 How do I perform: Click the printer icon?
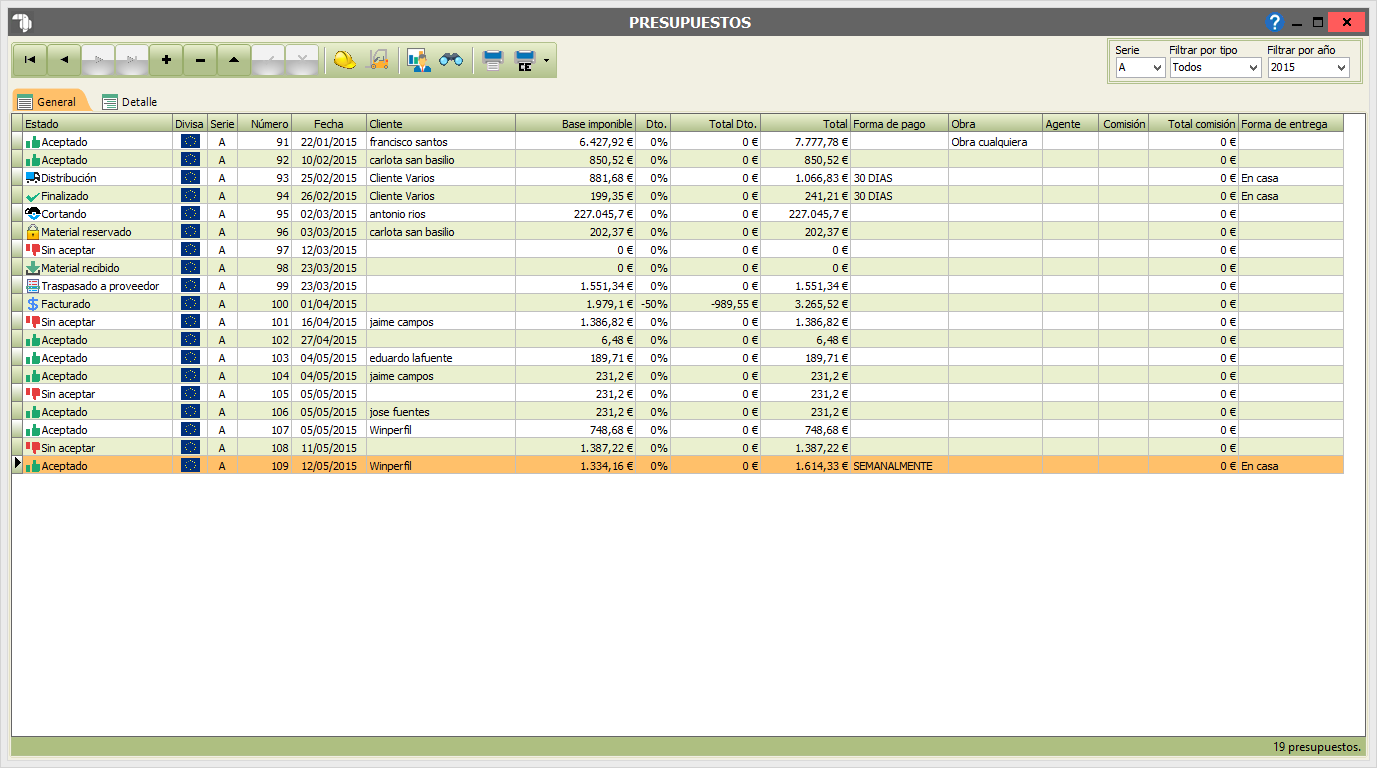tap(493, 60)
